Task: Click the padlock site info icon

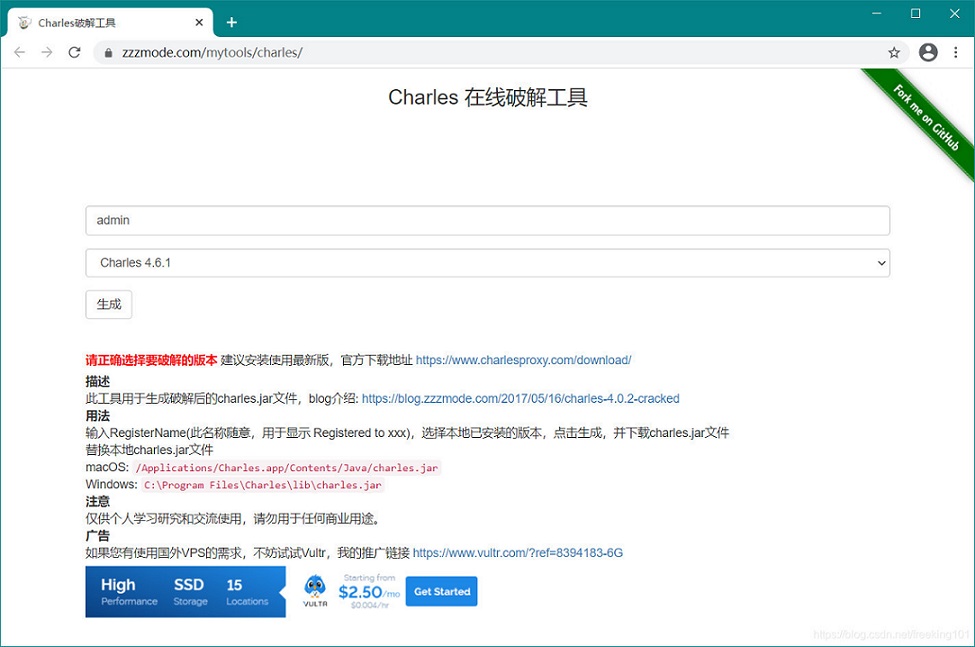Action: point(108,53)
